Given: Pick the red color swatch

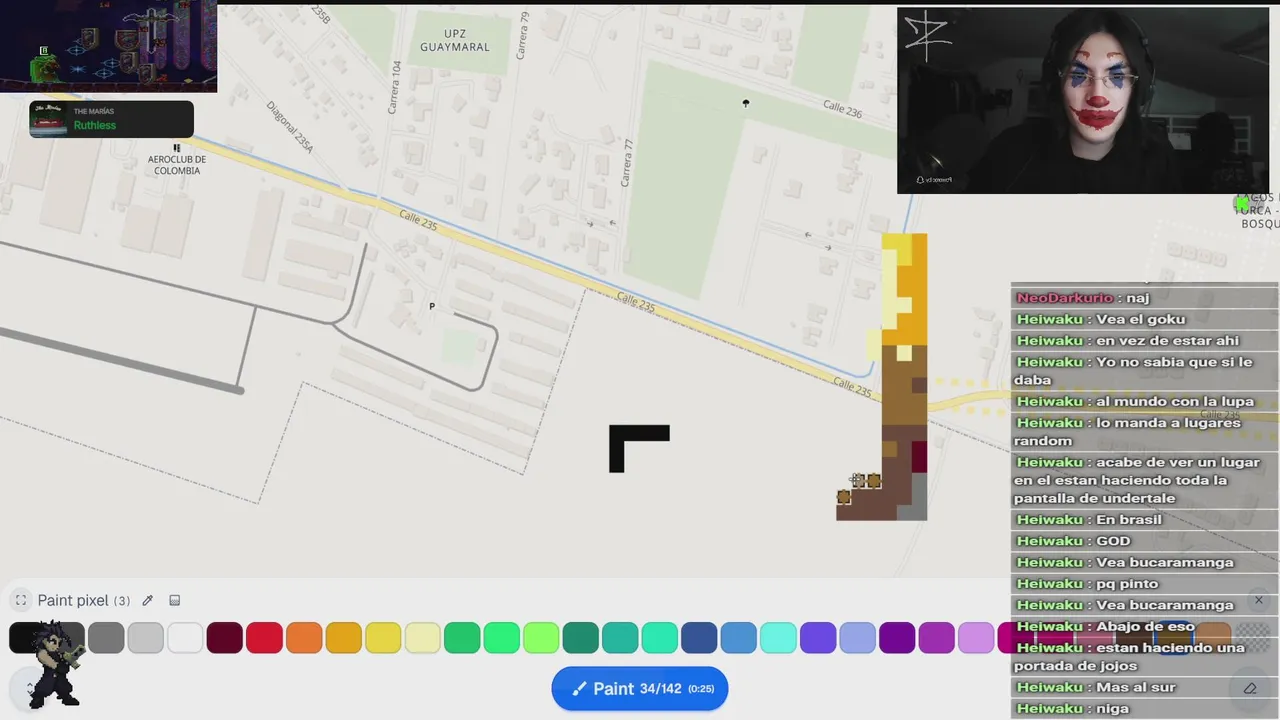Looking at the screenshot, I should pyautogui.click(x=264, y=638).
